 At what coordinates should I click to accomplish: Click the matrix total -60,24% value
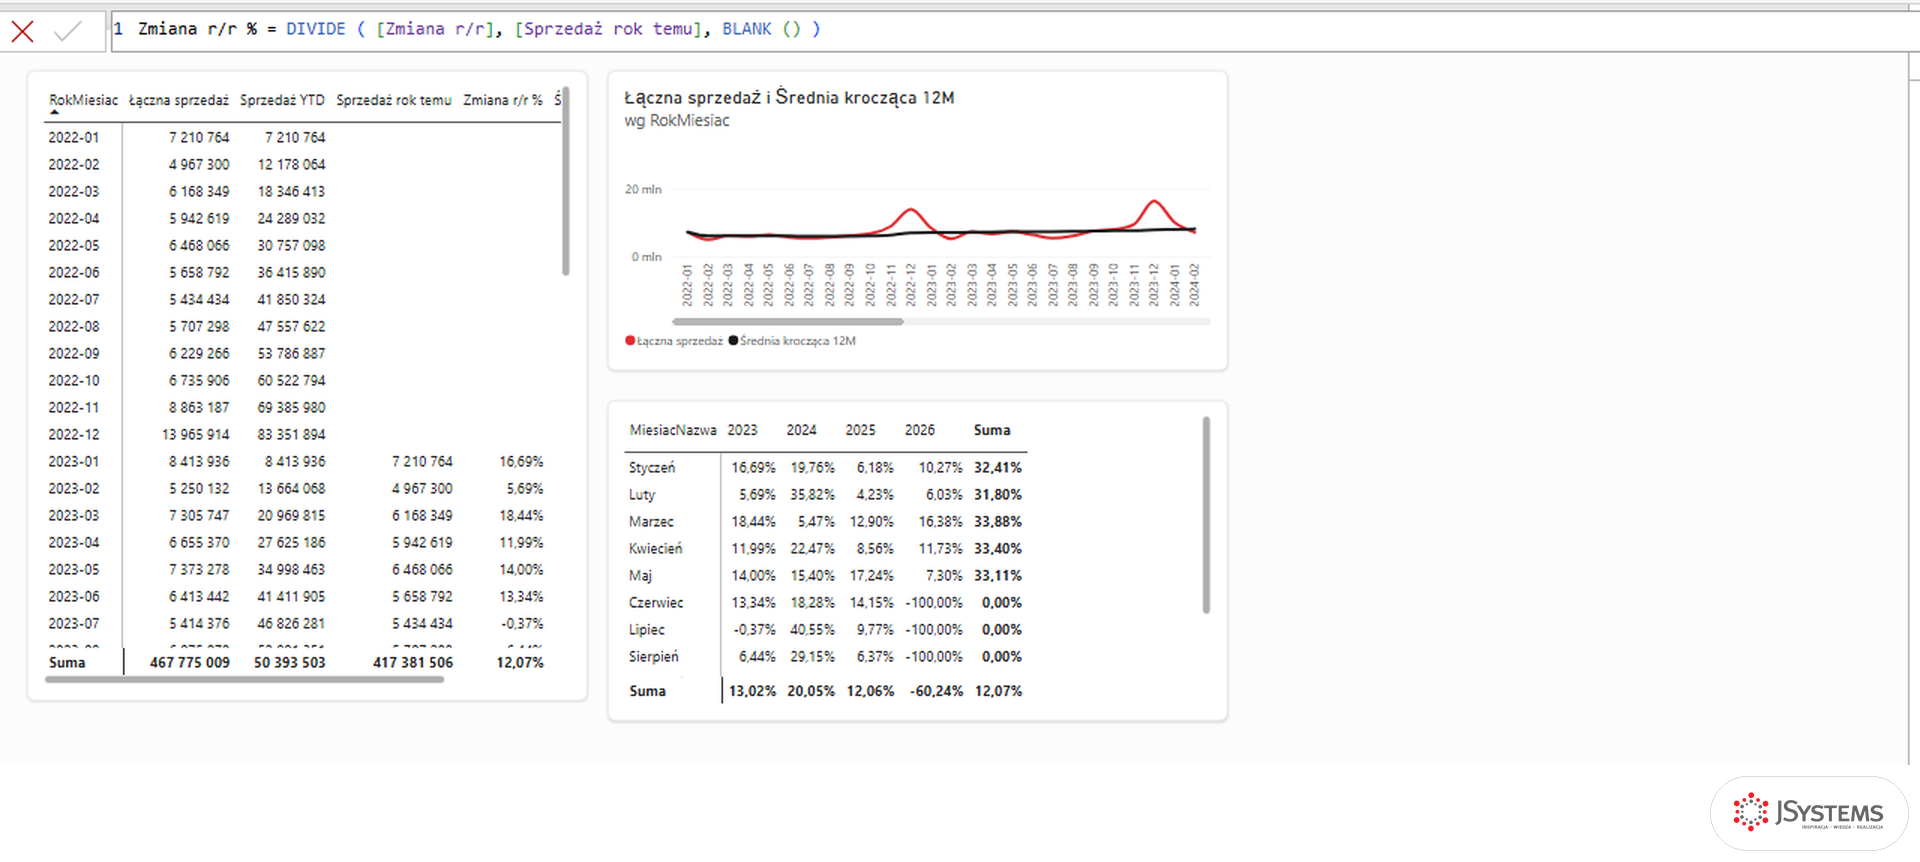pos(936,691)
